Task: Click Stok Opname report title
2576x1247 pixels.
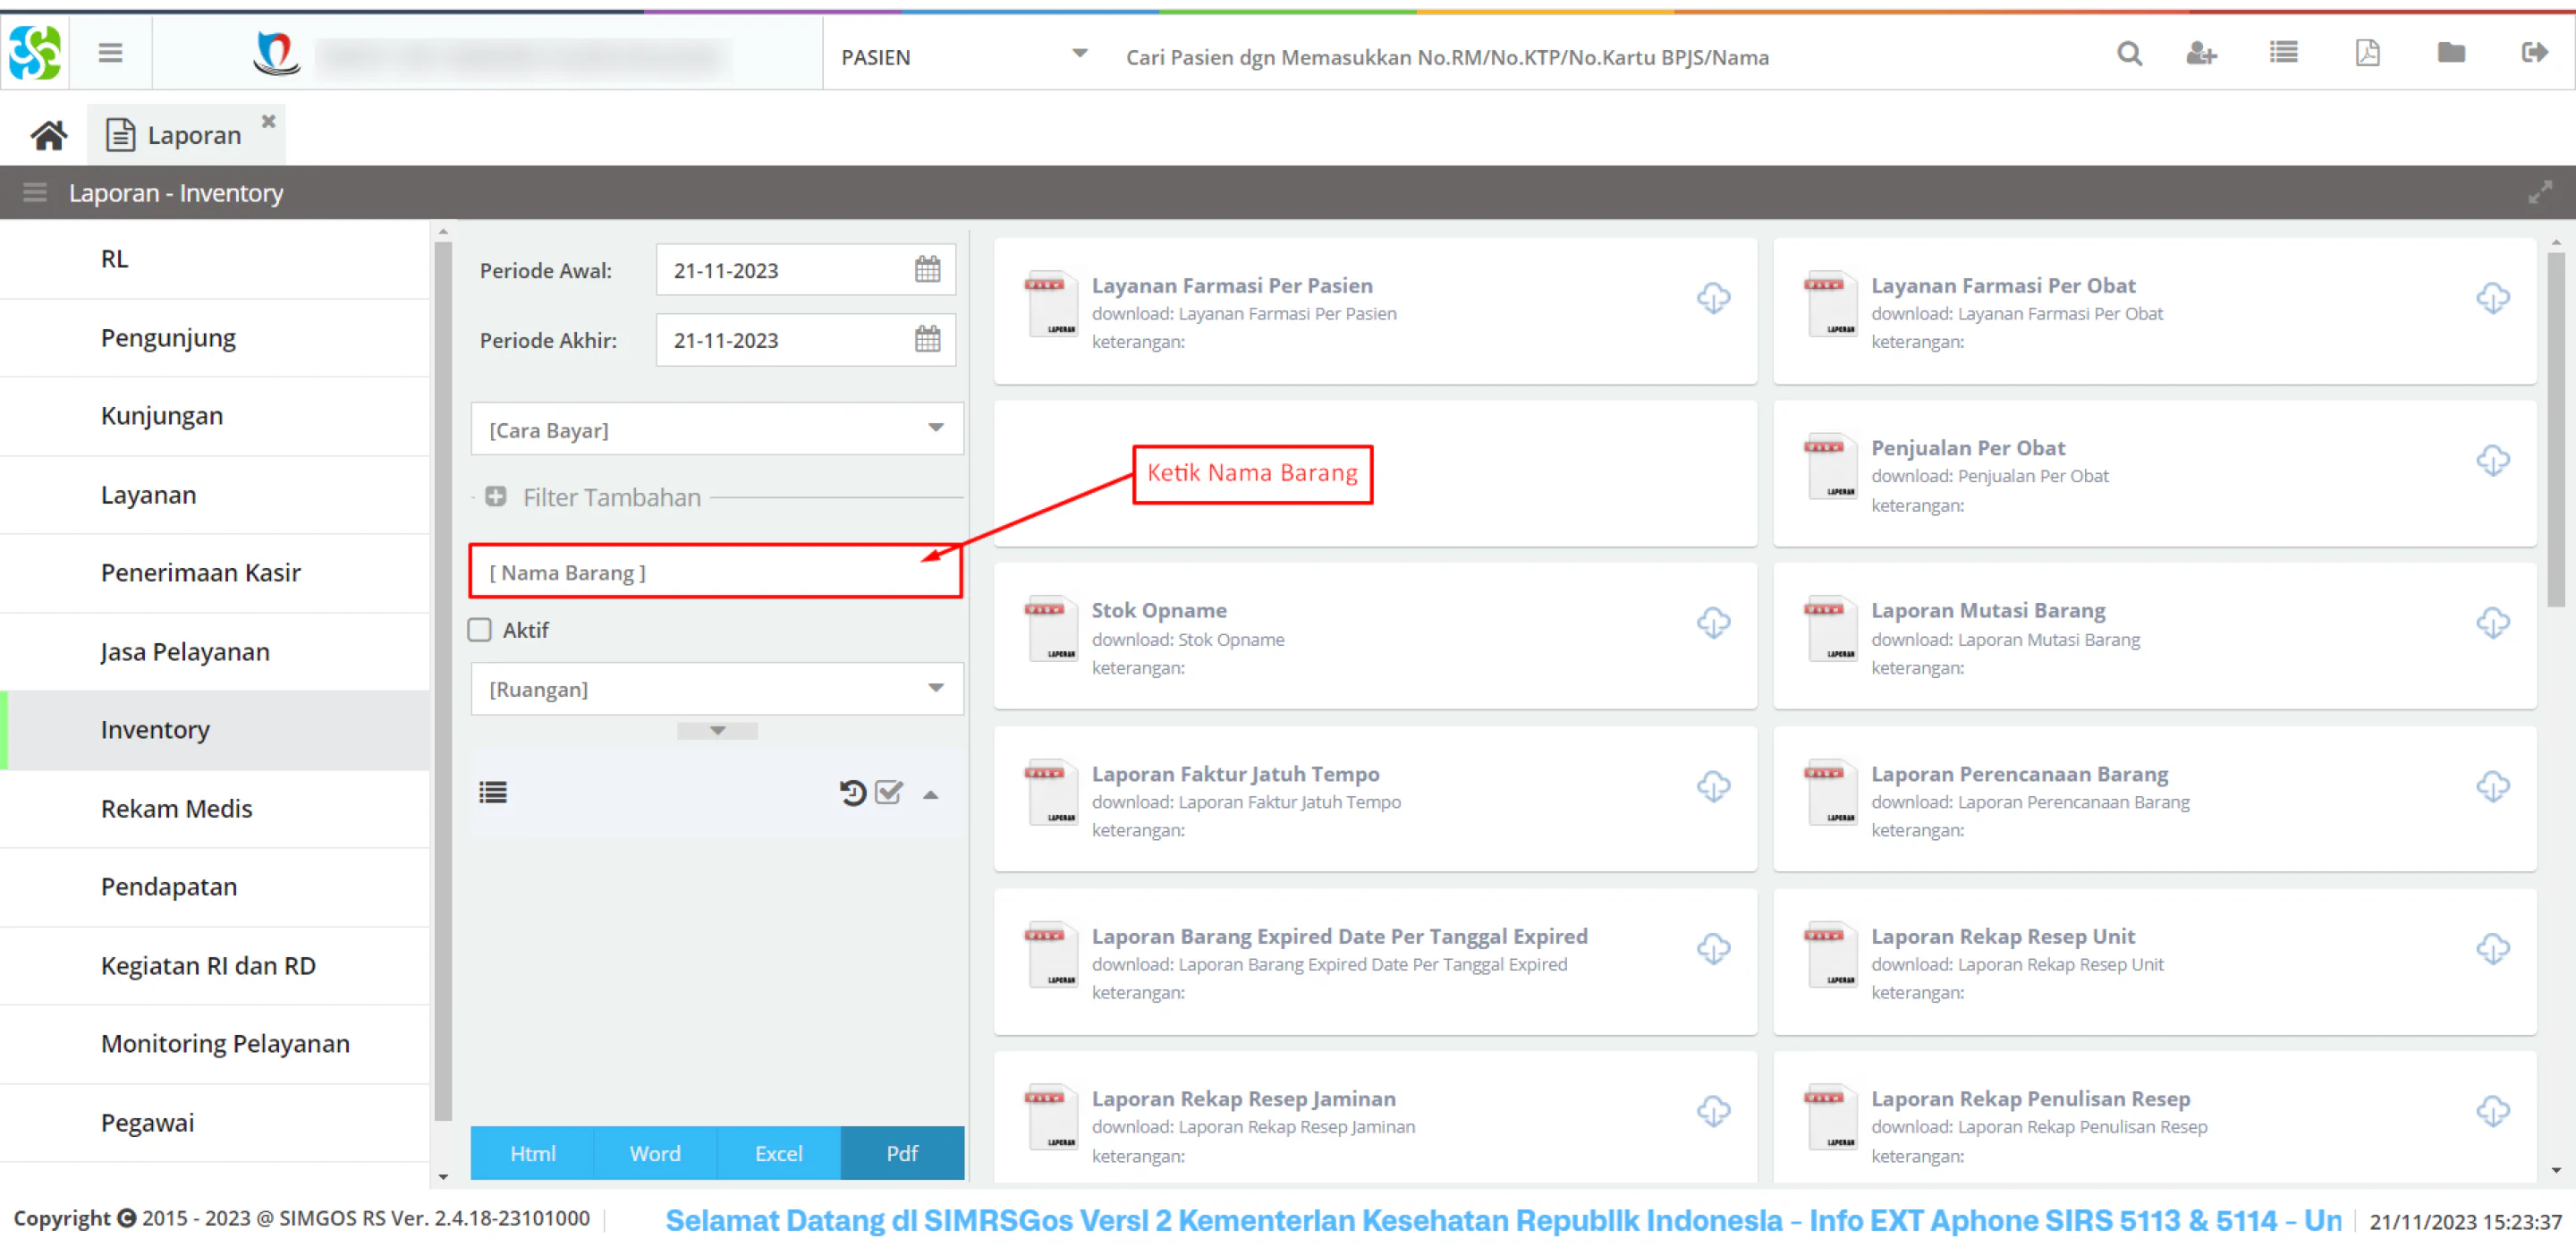Action: pyautogui.click(x=1159, y=611)
